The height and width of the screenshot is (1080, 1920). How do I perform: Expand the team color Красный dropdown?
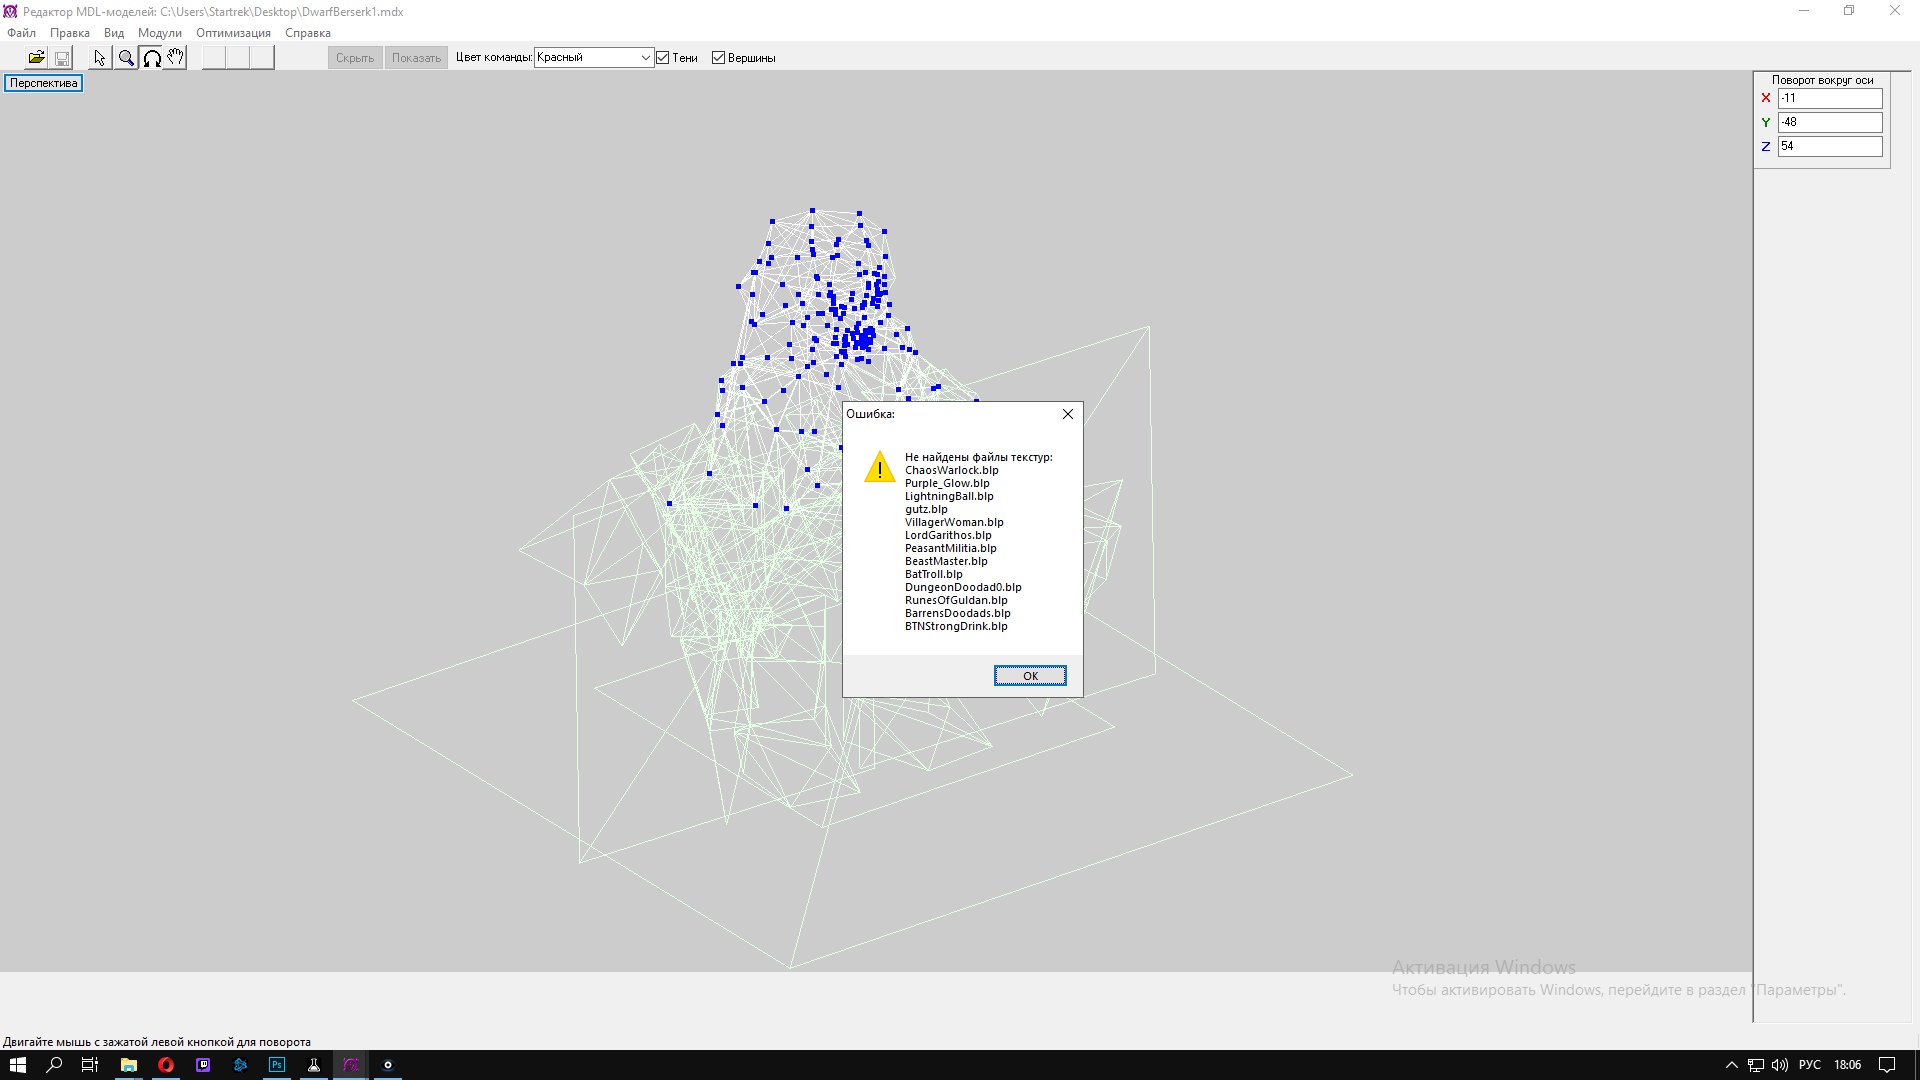coord(645,58)
